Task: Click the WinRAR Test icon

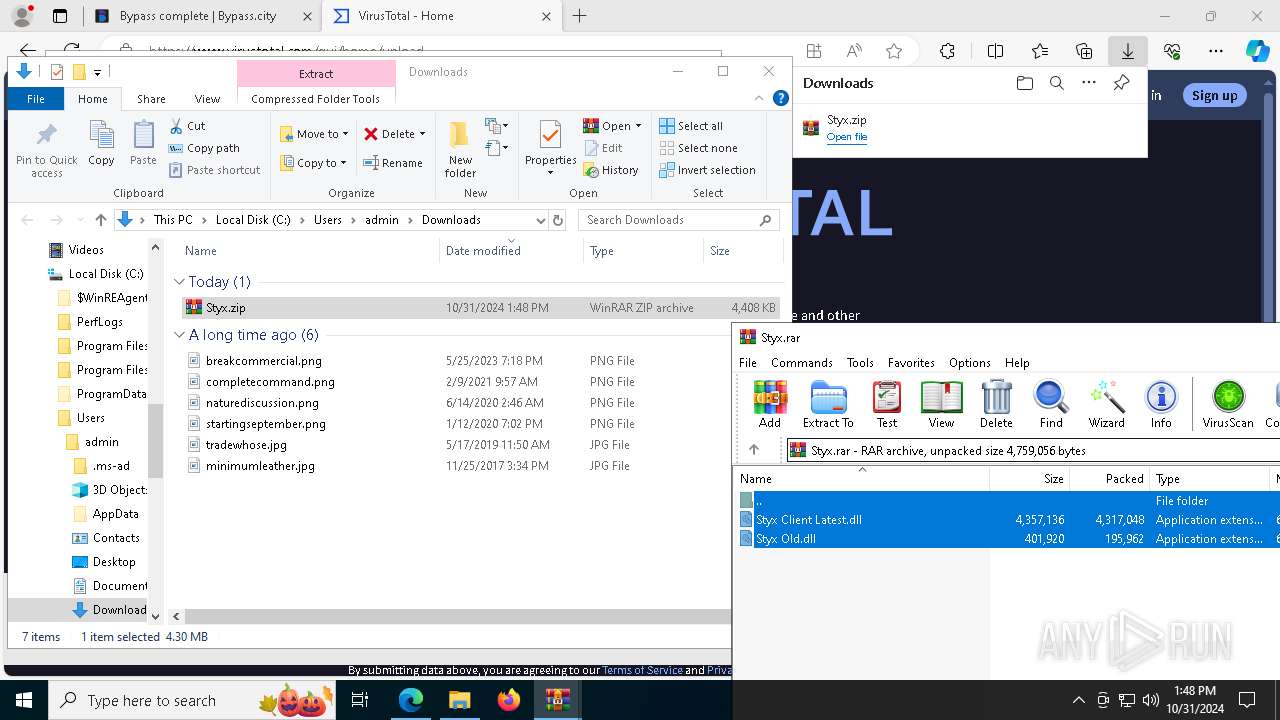Action: (887, 404)
